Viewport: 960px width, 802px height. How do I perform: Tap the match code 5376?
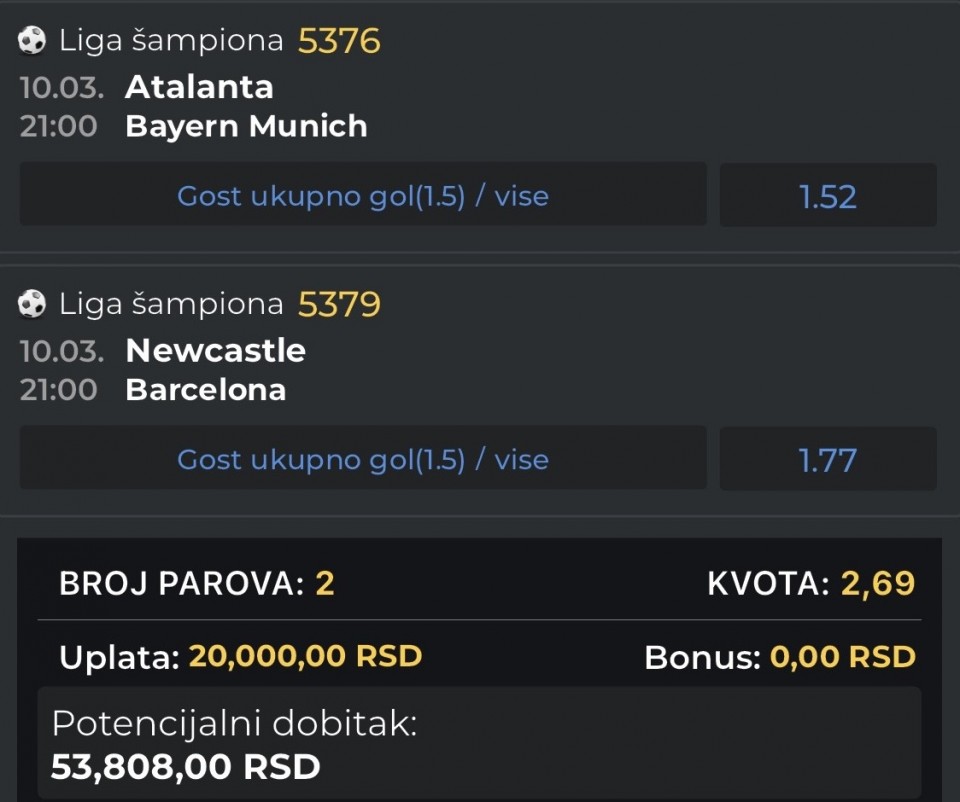[x=339, y=41]
